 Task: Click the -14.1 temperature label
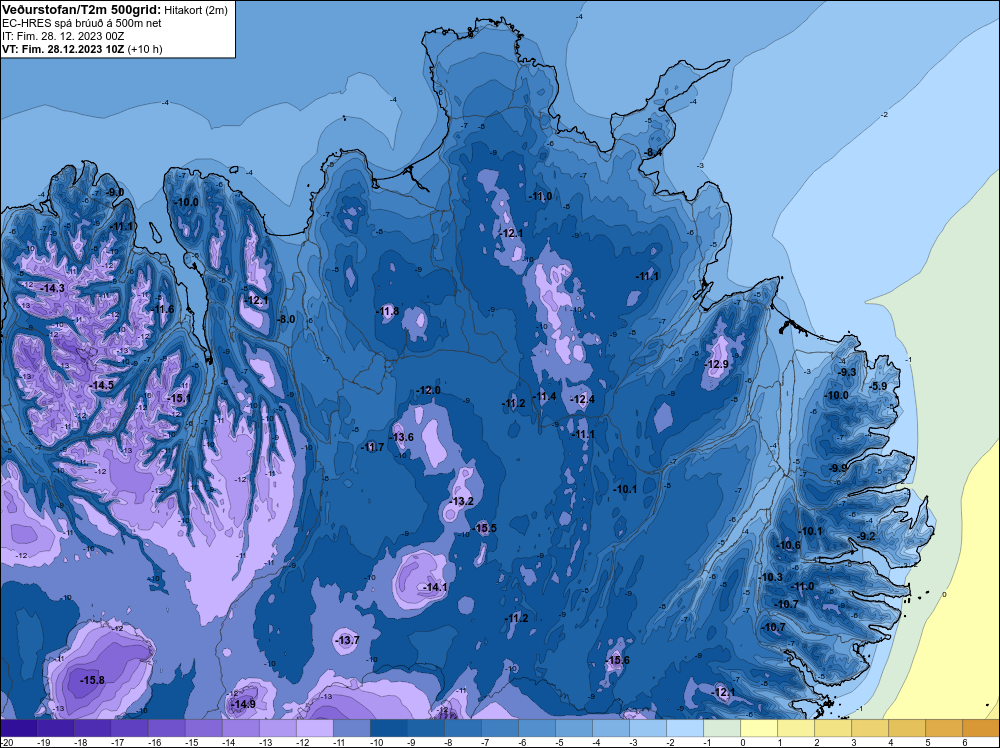coord(435,587)
